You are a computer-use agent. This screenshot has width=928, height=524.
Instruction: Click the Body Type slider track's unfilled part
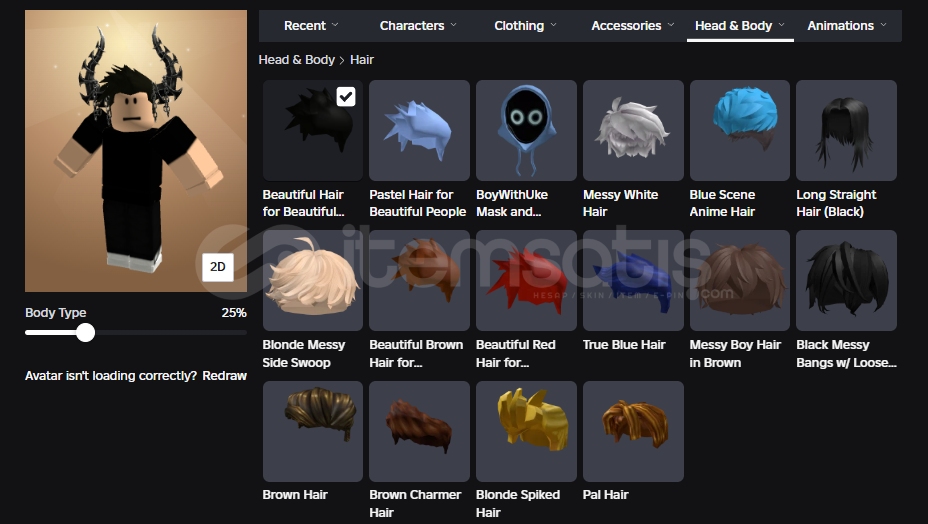click(x=170, y=333)
